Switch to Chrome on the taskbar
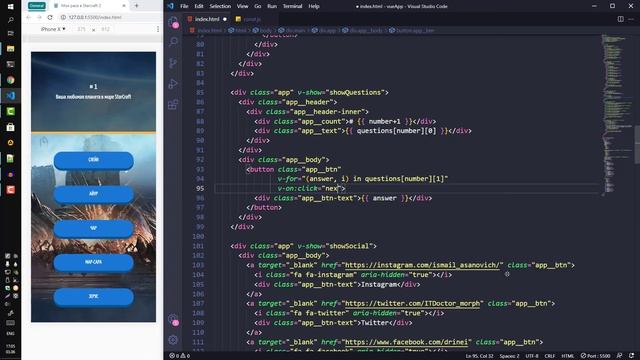 11,80
